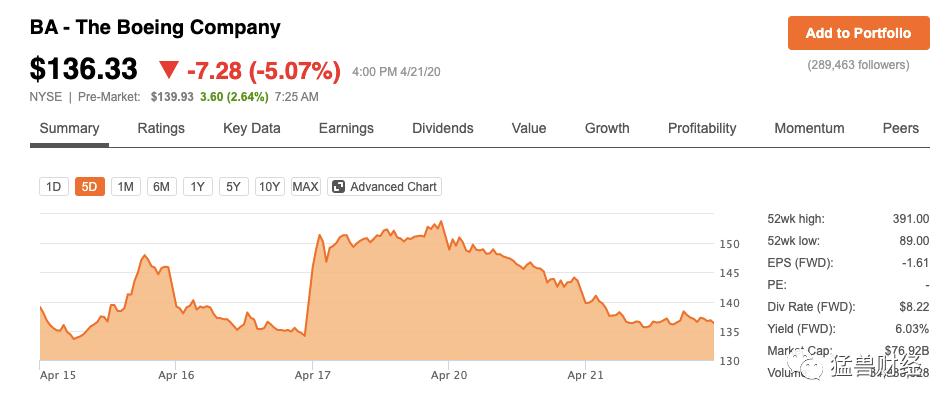Open the Summary tab
This screenshot has width=952, height=407.
(69, 128)
